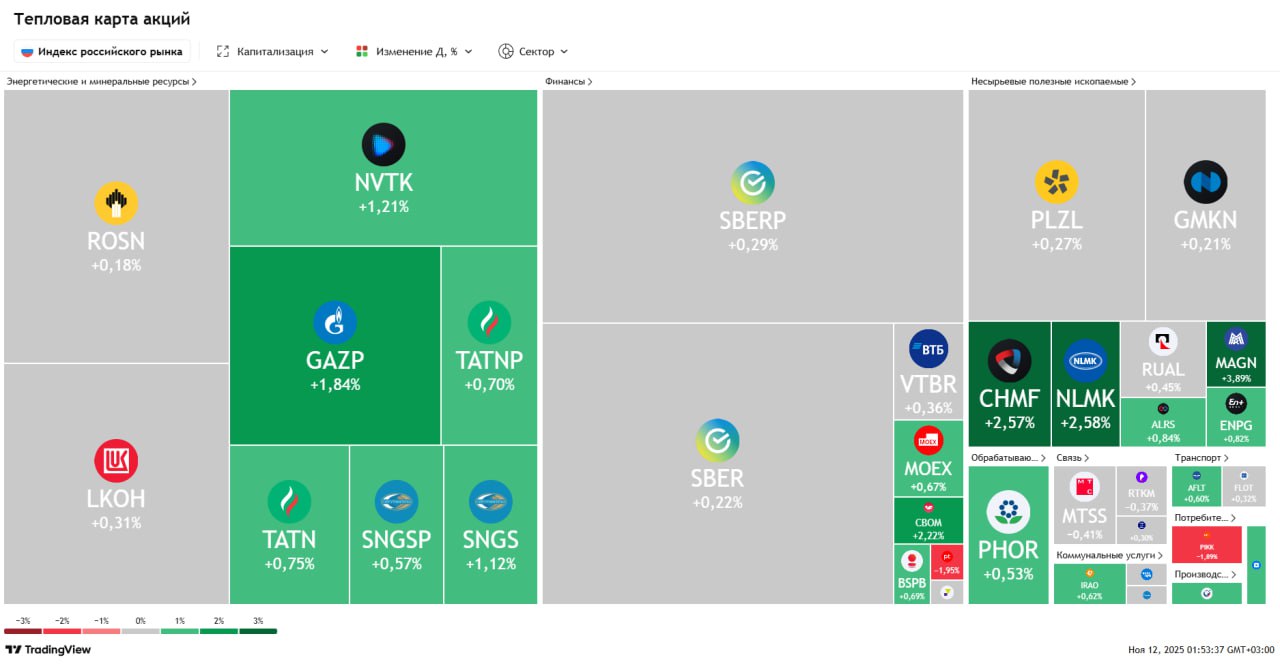Open the Сектор grouping dropdown
This screenshot has height=664, width=1280.
(533, 51)
